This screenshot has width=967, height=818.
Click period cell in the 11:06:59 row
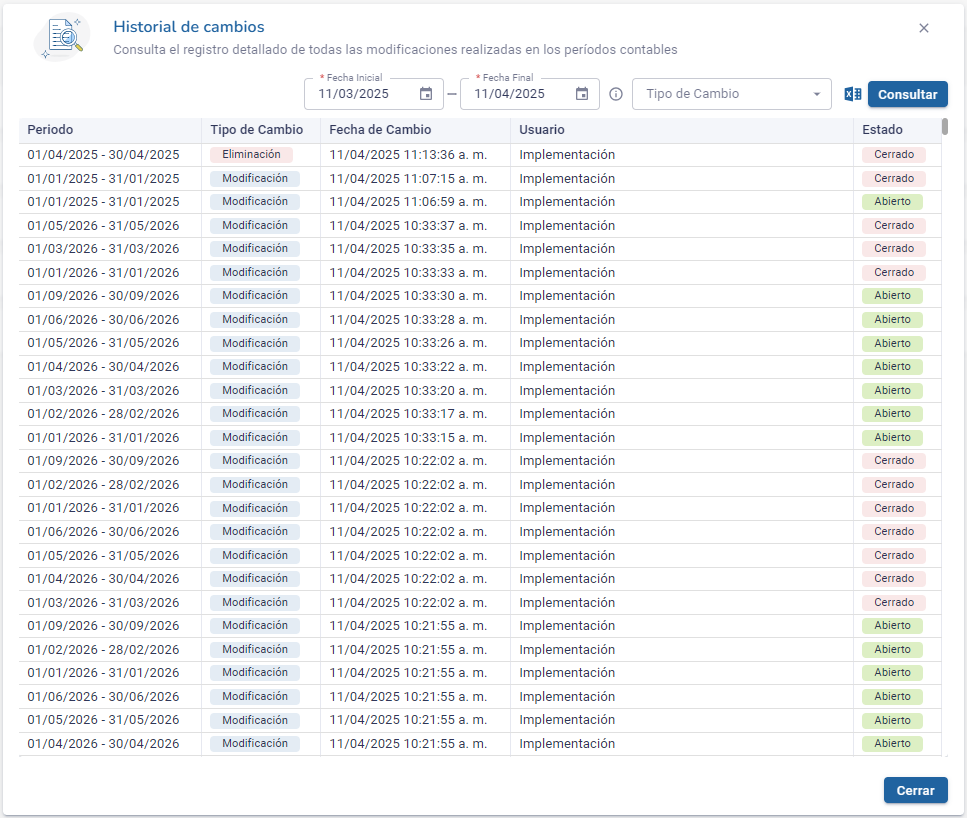[104, 202]
